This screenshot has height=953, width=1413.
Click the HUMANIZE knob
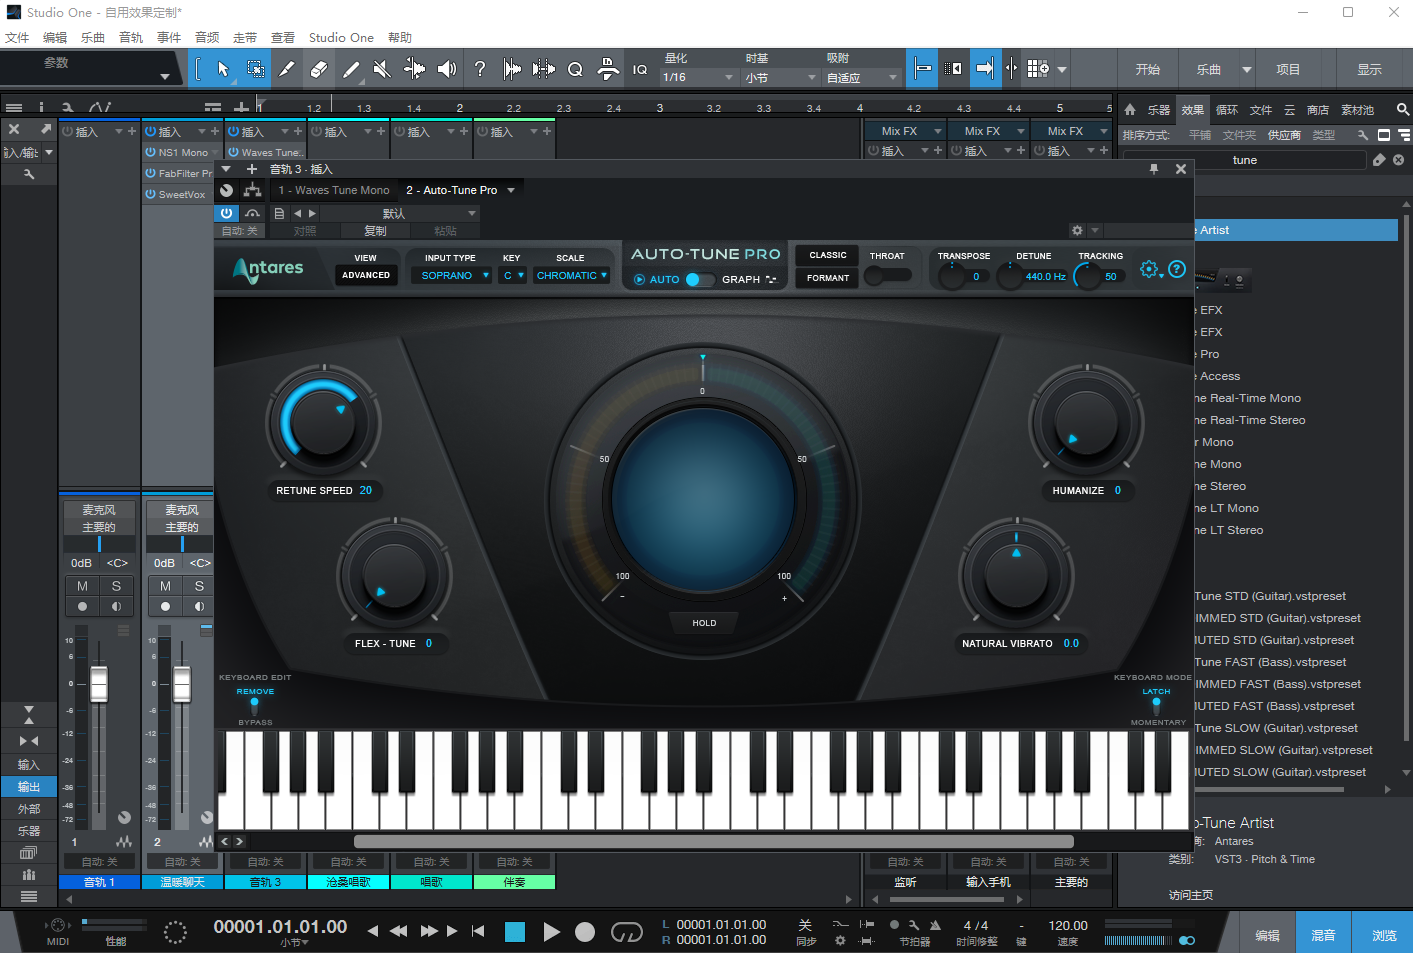coord(1086,421)
